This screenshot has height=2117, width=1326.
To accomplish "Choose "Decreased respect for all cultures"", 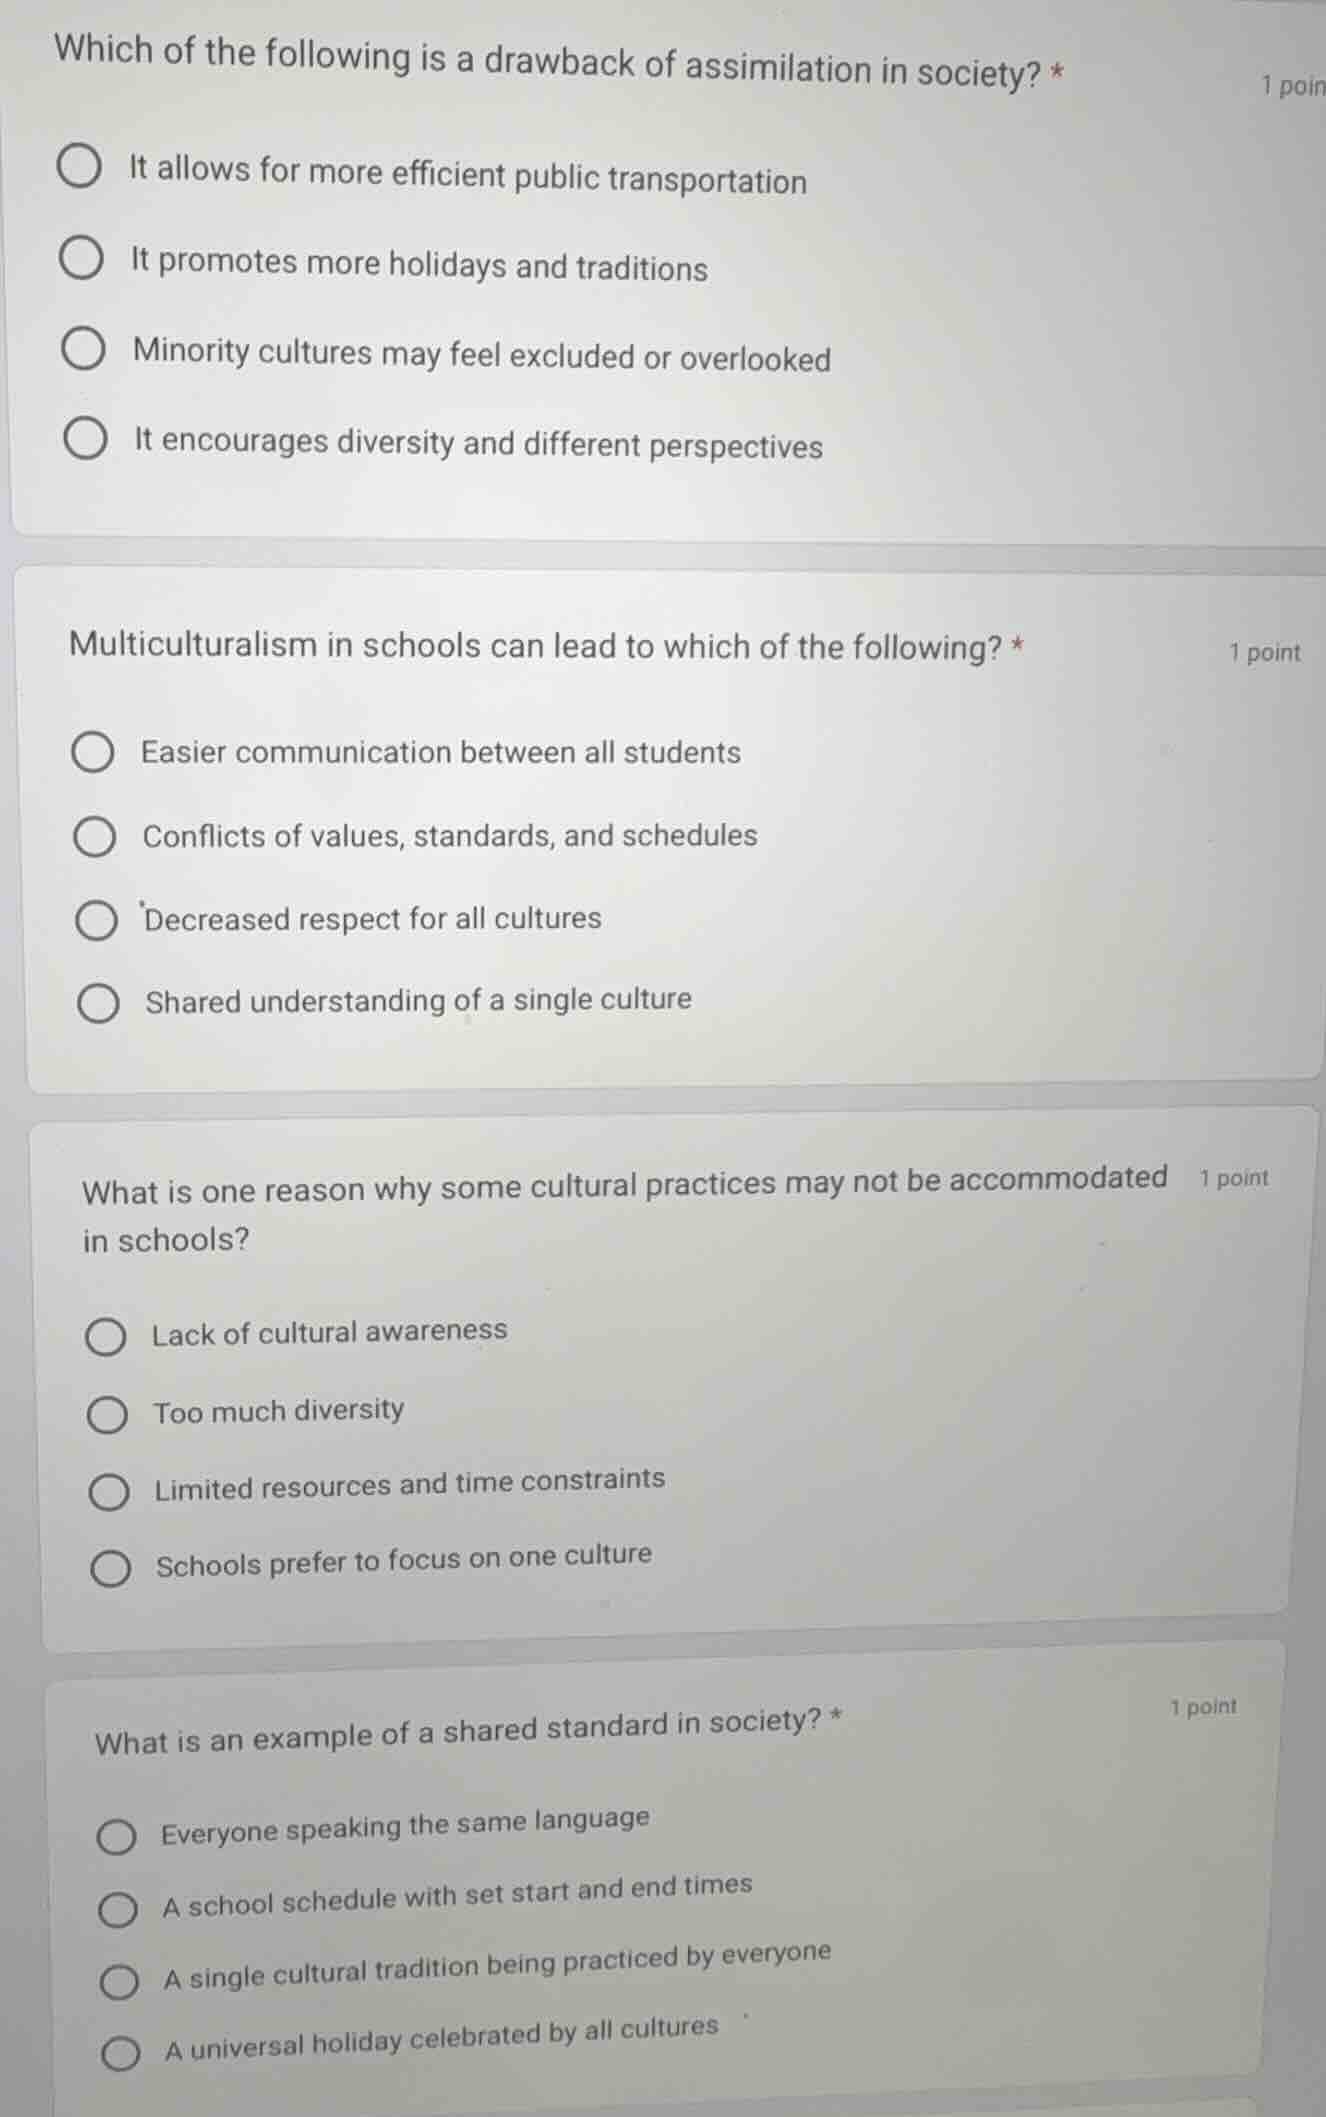I will tap(96, 920).
